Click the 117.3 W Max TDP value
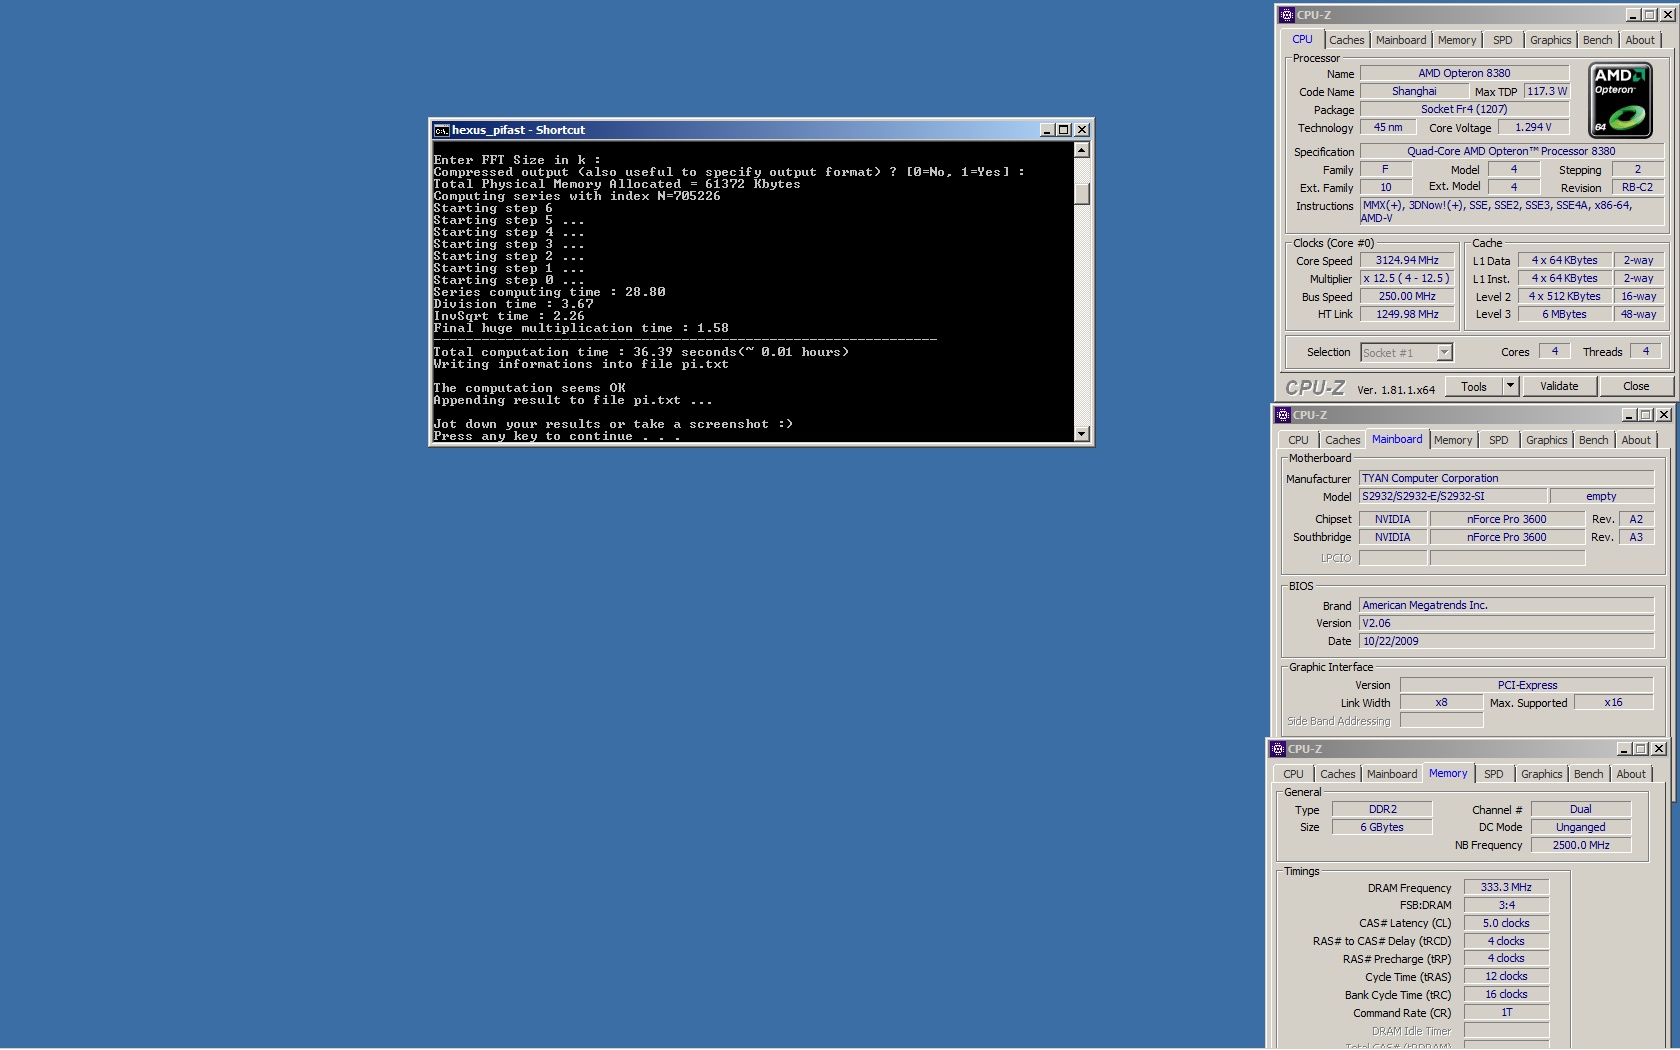Viewport: 1680px width, 1050px height. (1547, 91)
